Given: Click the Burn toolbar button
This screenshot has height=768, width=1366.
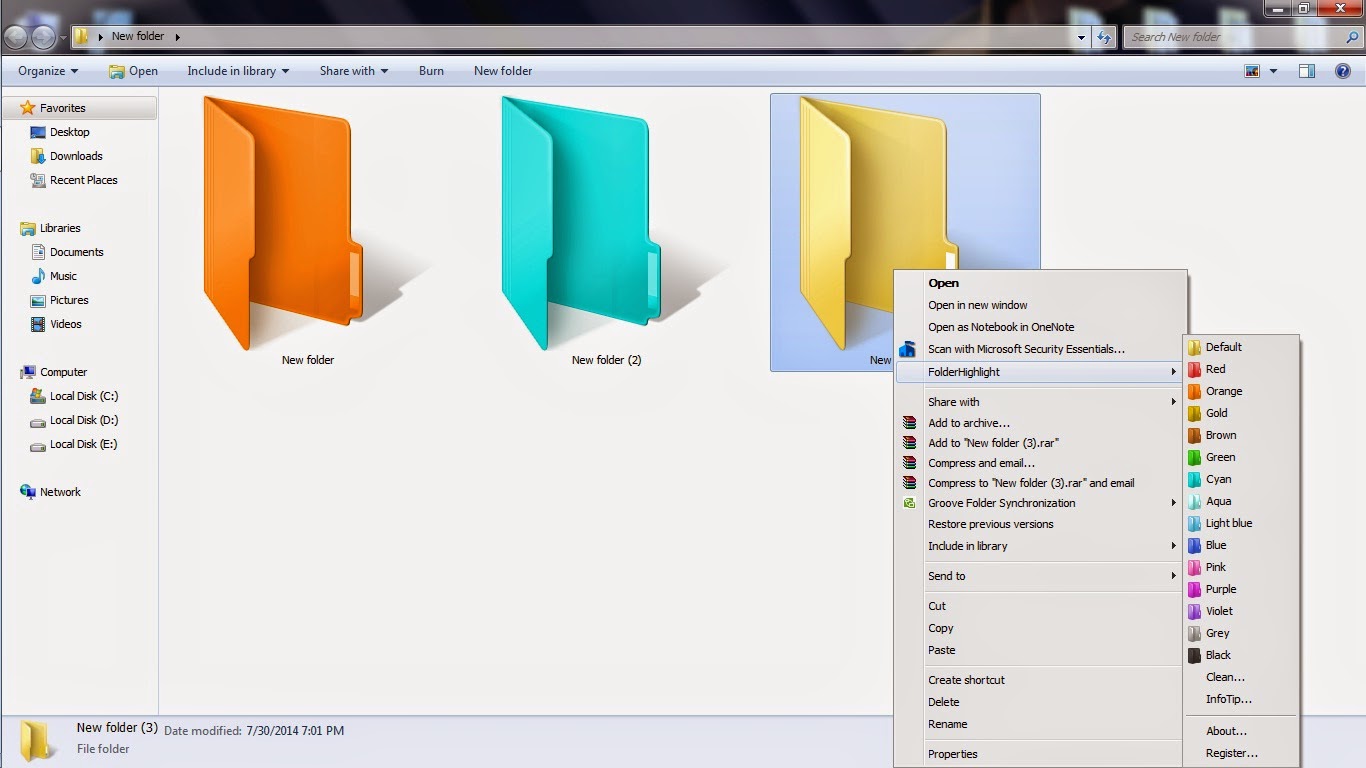Looking at the screenshot, I should pyautogui.click(x=431, y=71).
